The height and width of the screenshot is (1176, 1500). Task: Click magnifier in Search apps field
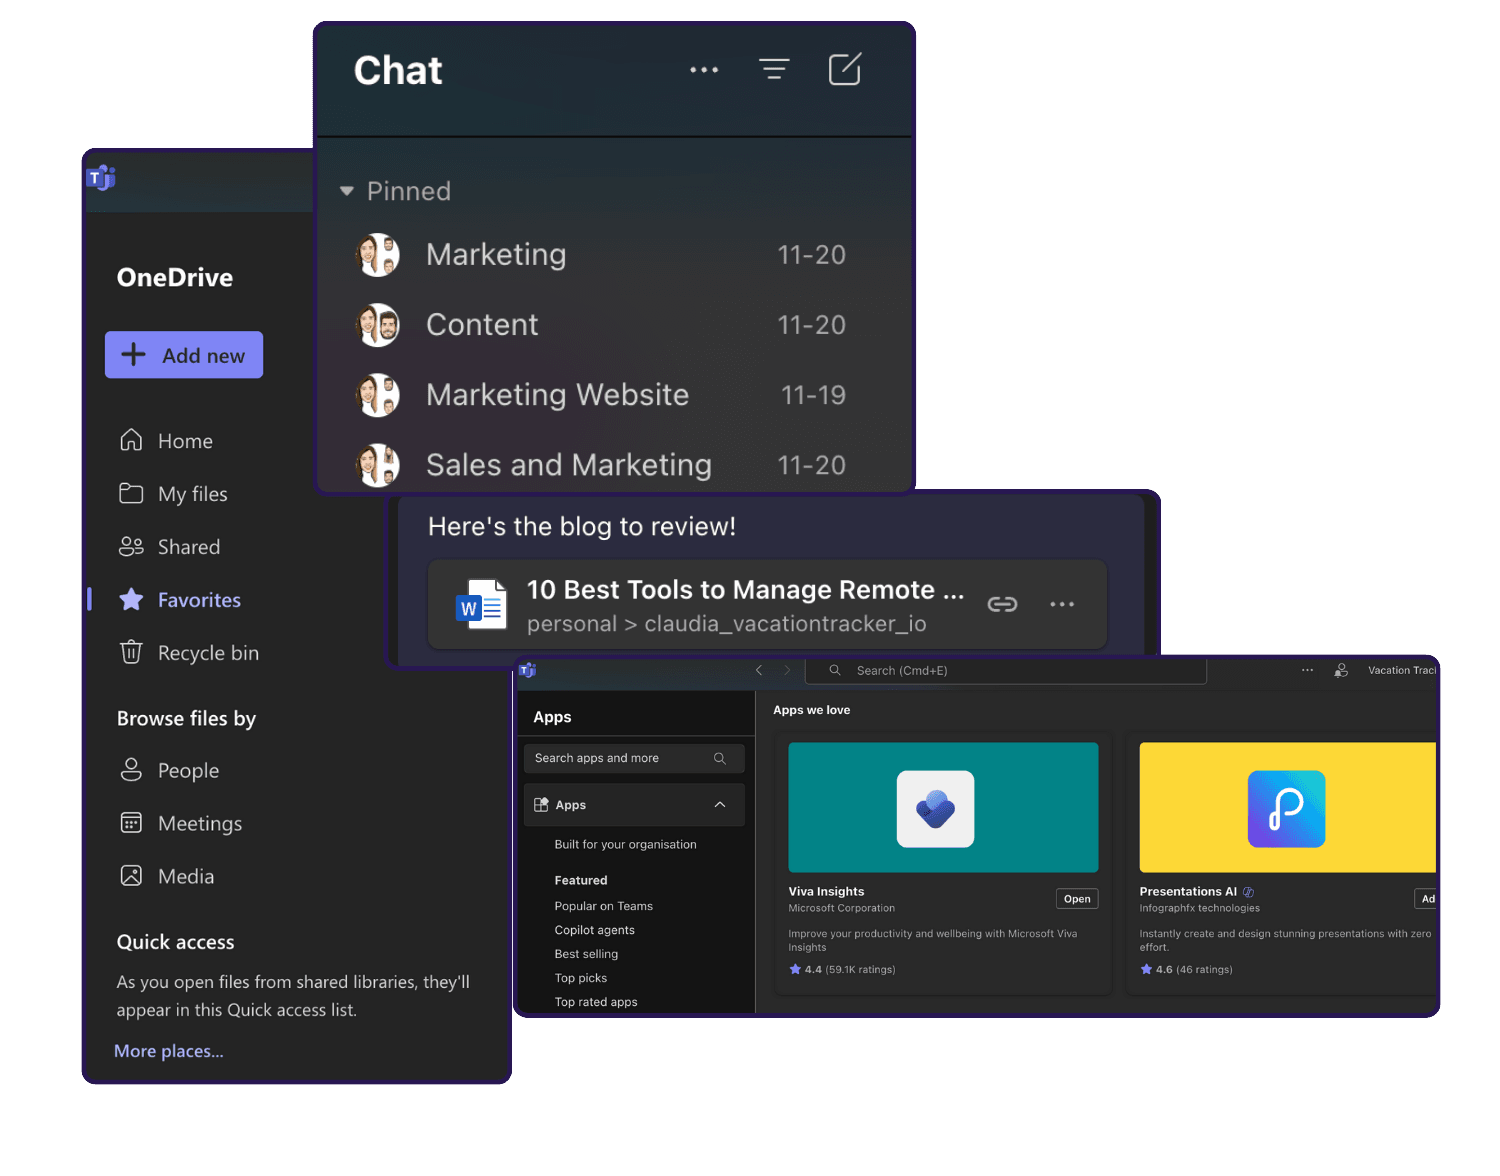point(720,758)
